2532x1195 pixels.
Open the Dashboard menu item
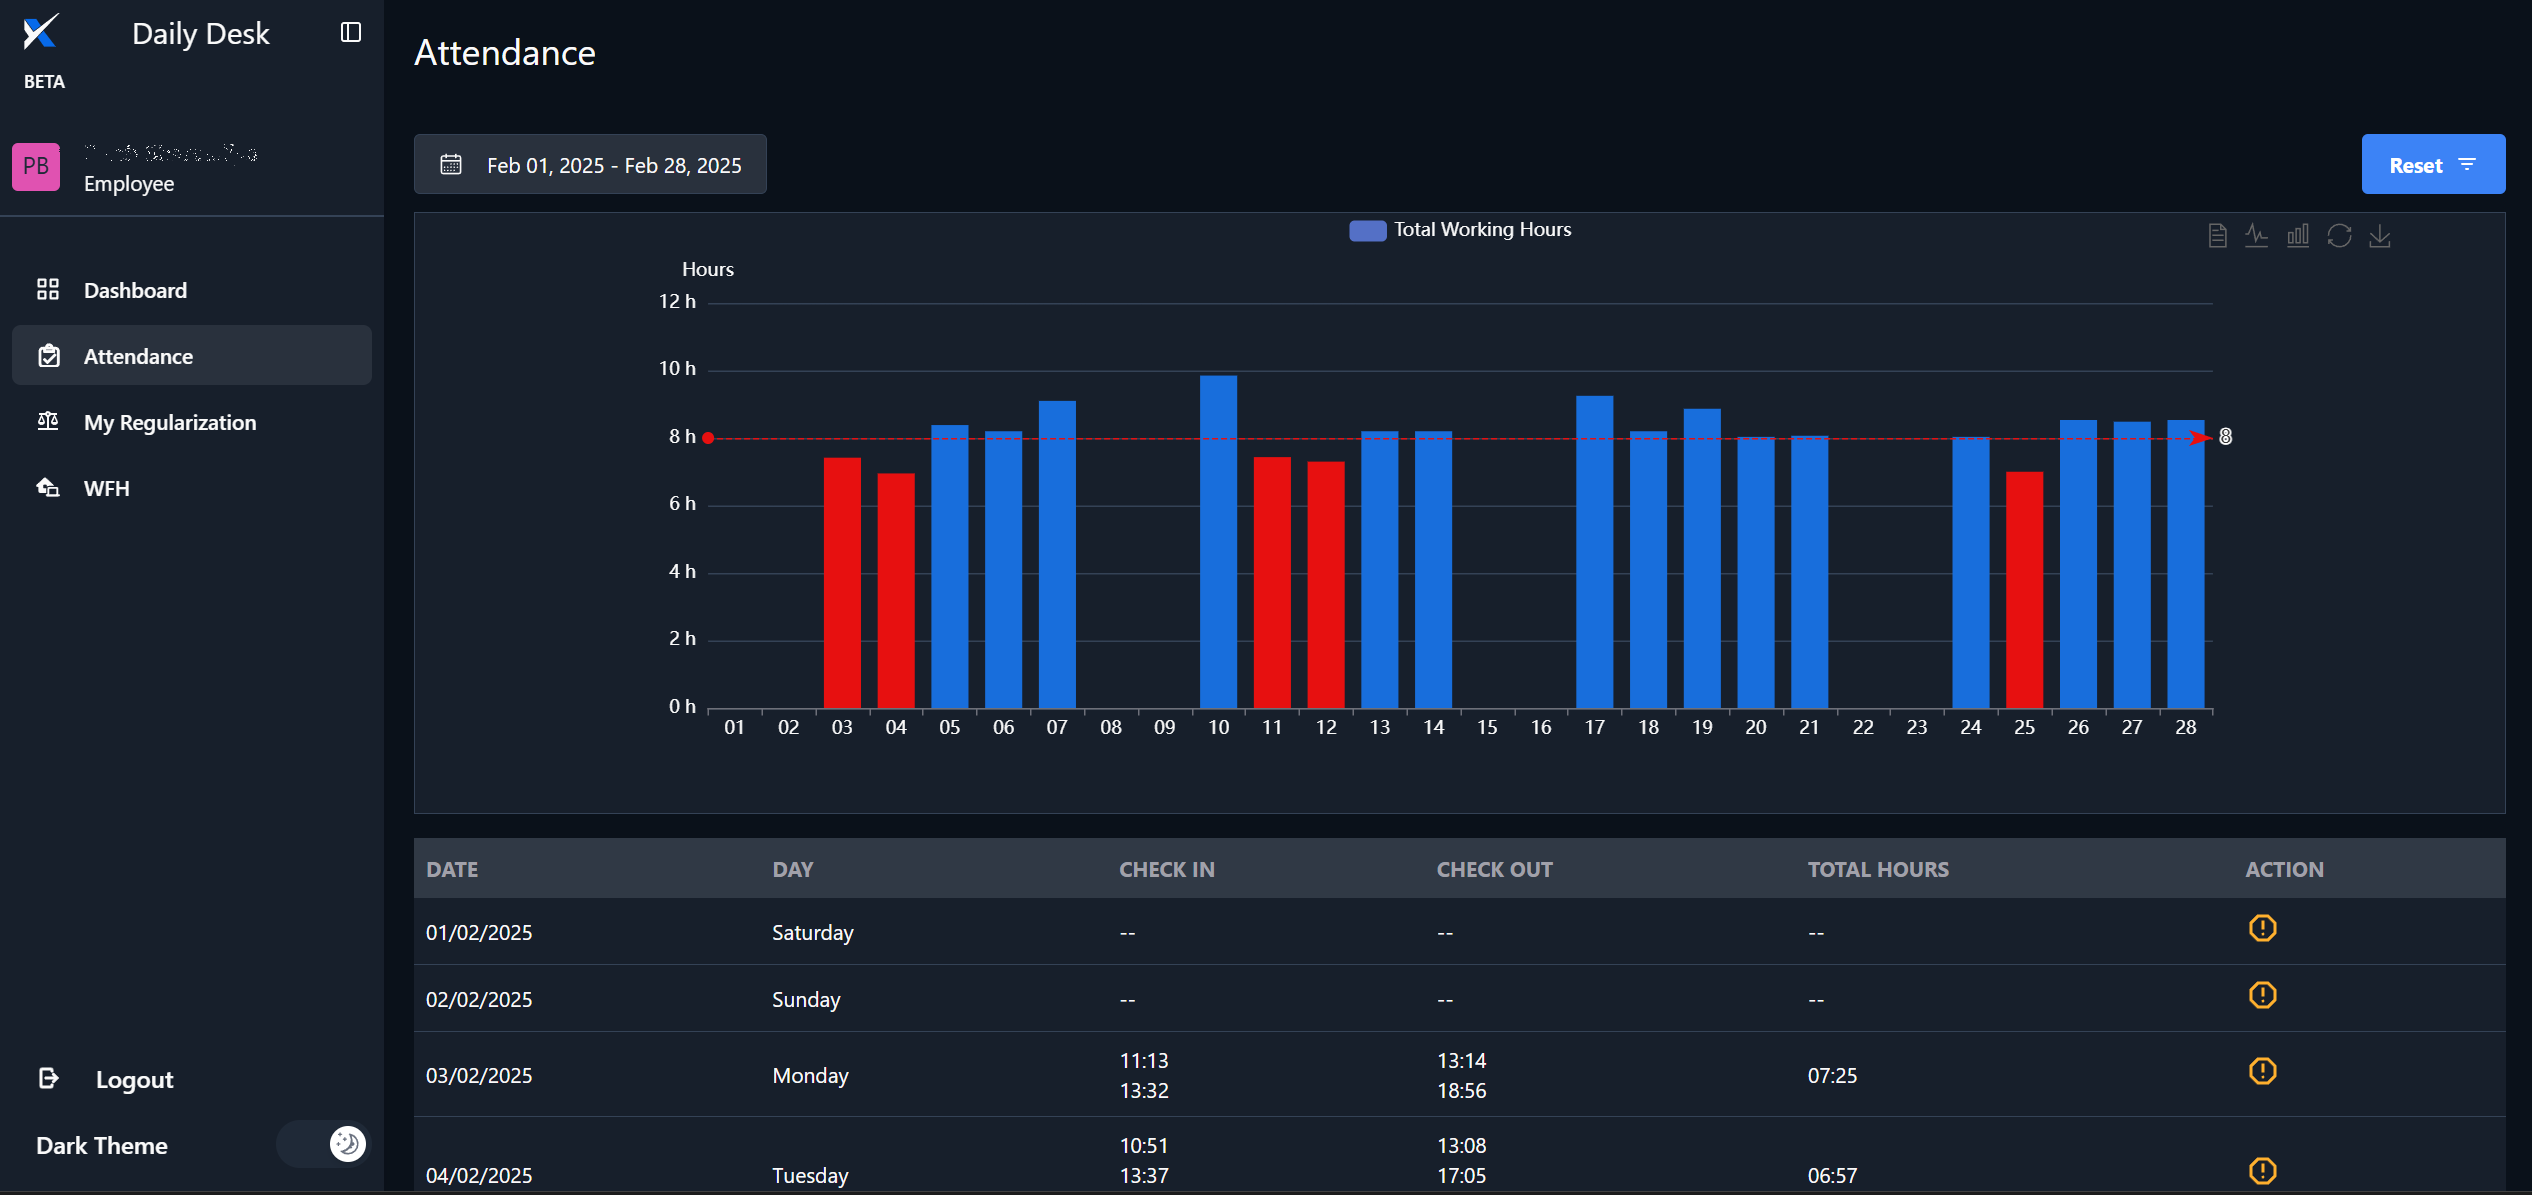coord(135,290)
